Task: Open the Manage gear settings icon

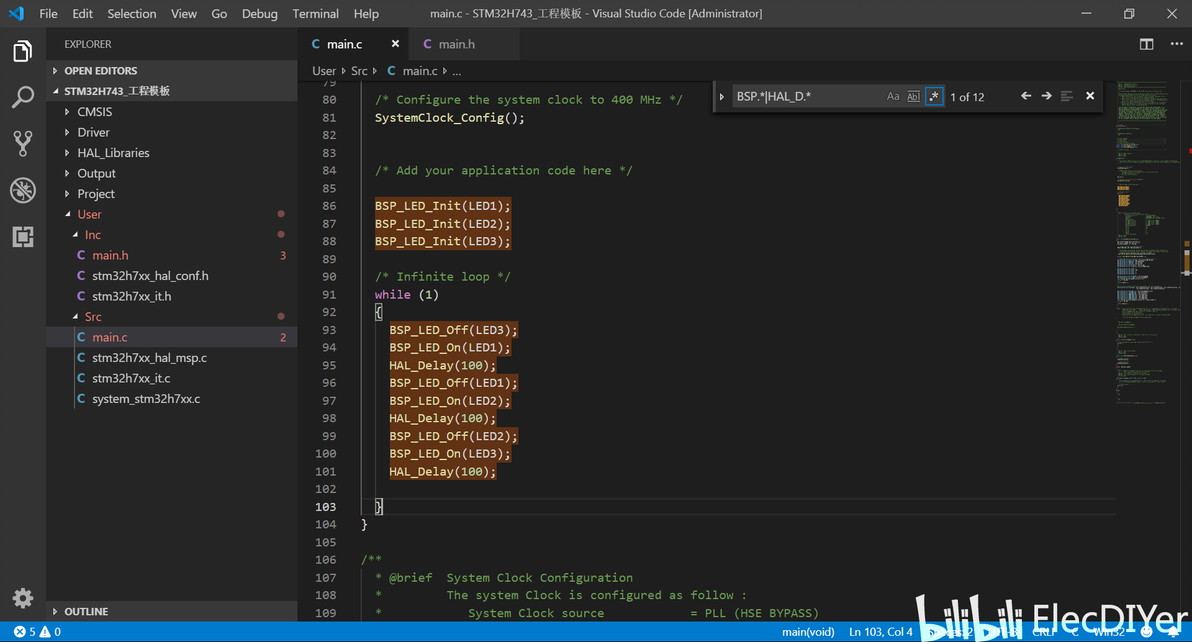Action: click(22, 598)
